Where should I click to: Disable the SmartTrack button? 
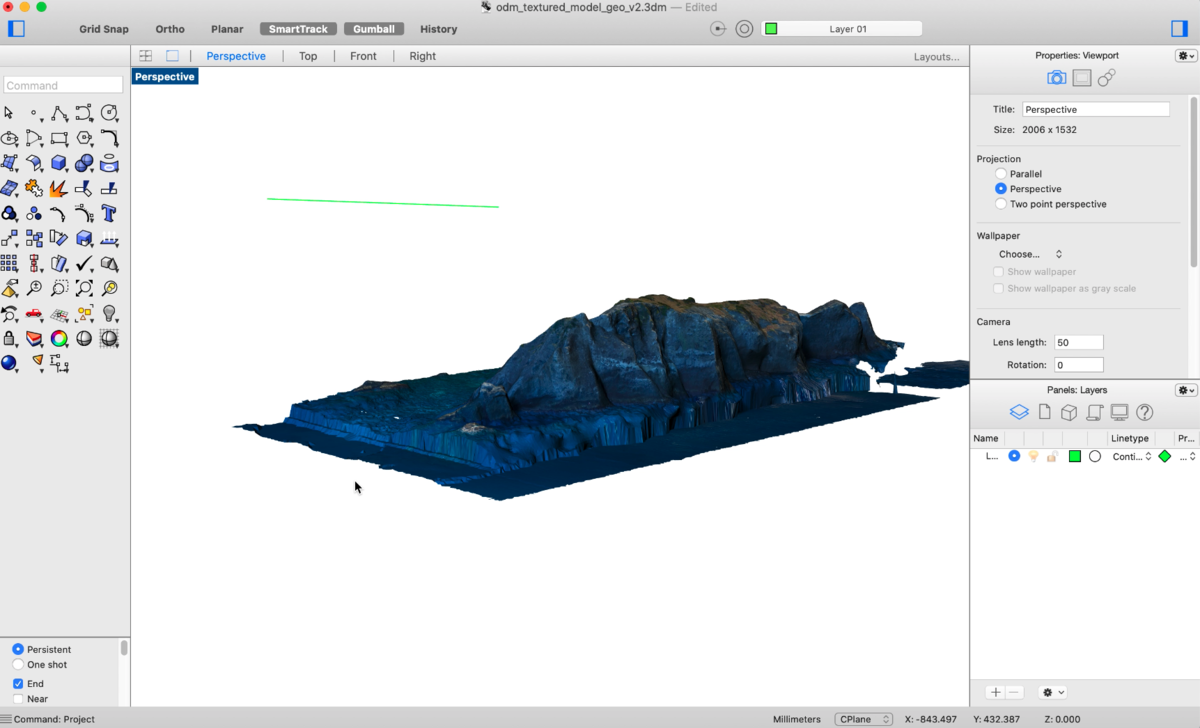pyautogui.click(x=298, y=29)
